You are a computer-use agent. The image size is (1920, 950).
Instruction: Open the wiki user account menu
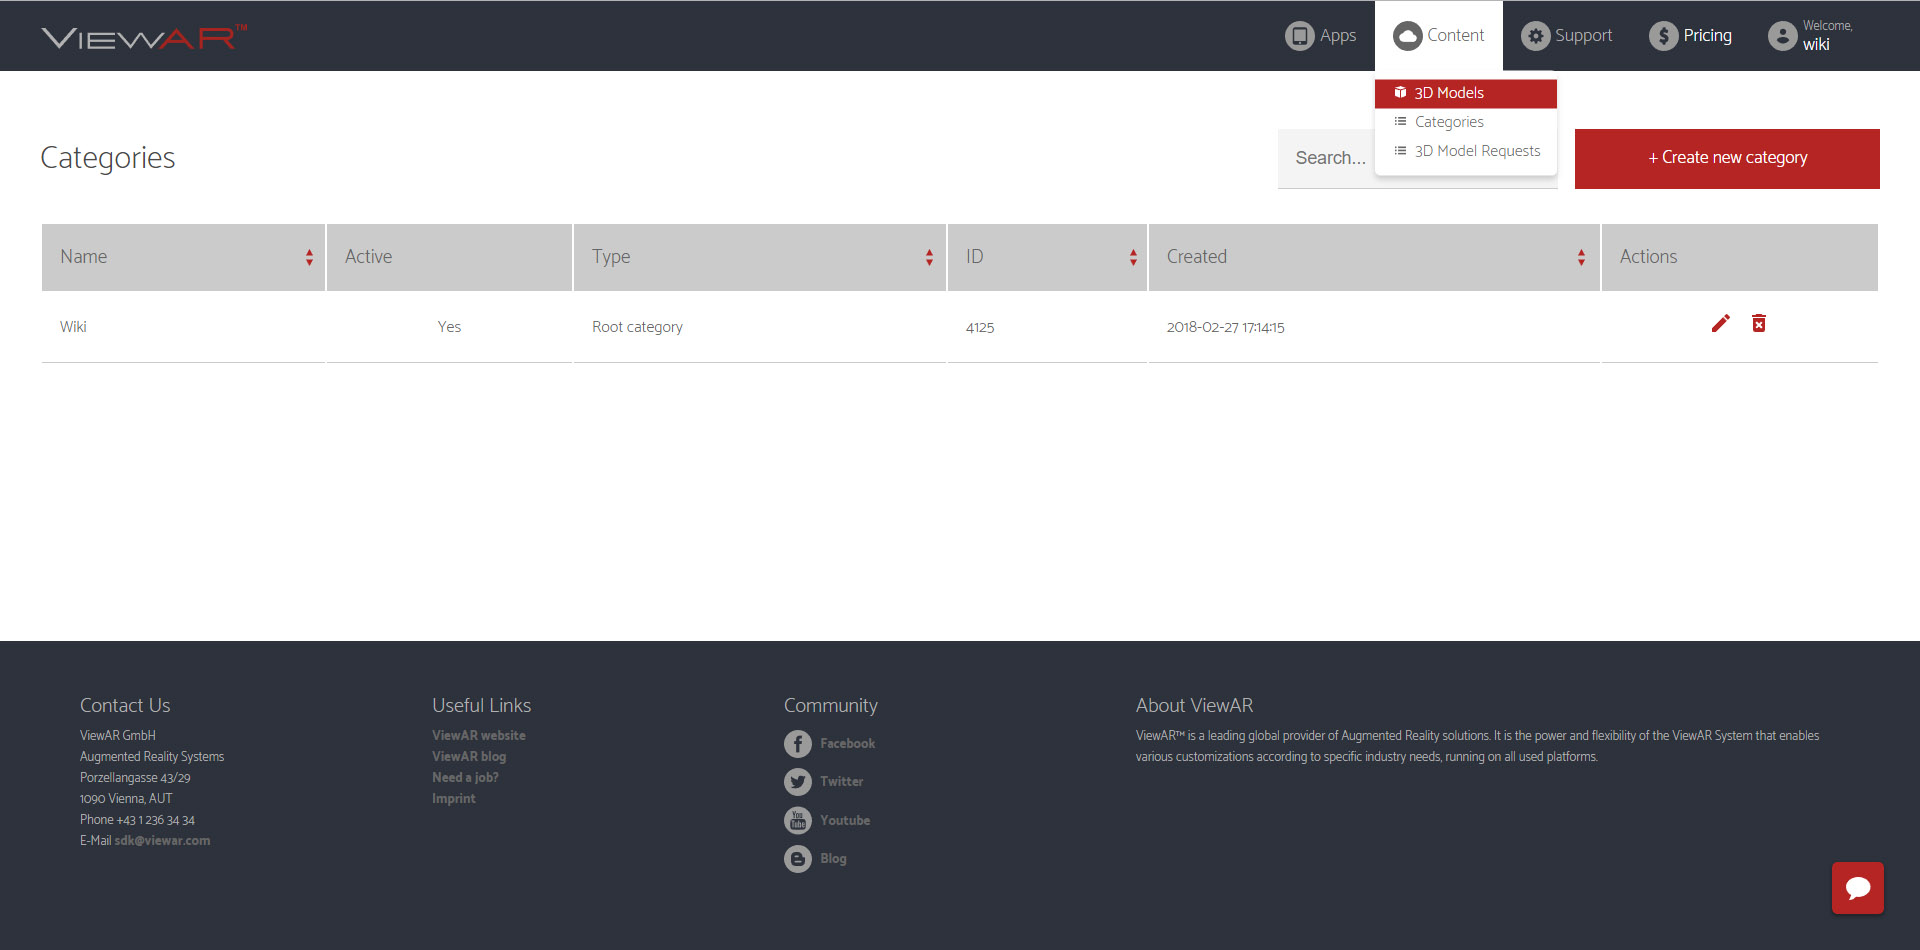[1811, 36]
